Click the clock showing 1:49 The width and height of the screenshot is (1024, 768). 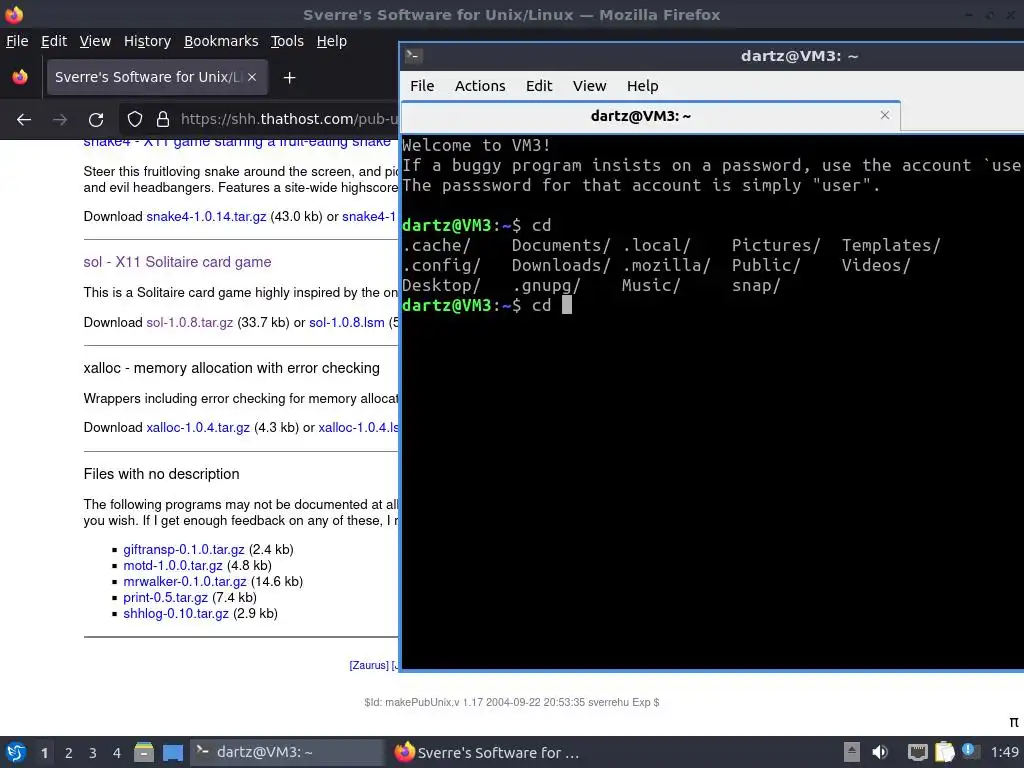click(x=1004, y=752)
